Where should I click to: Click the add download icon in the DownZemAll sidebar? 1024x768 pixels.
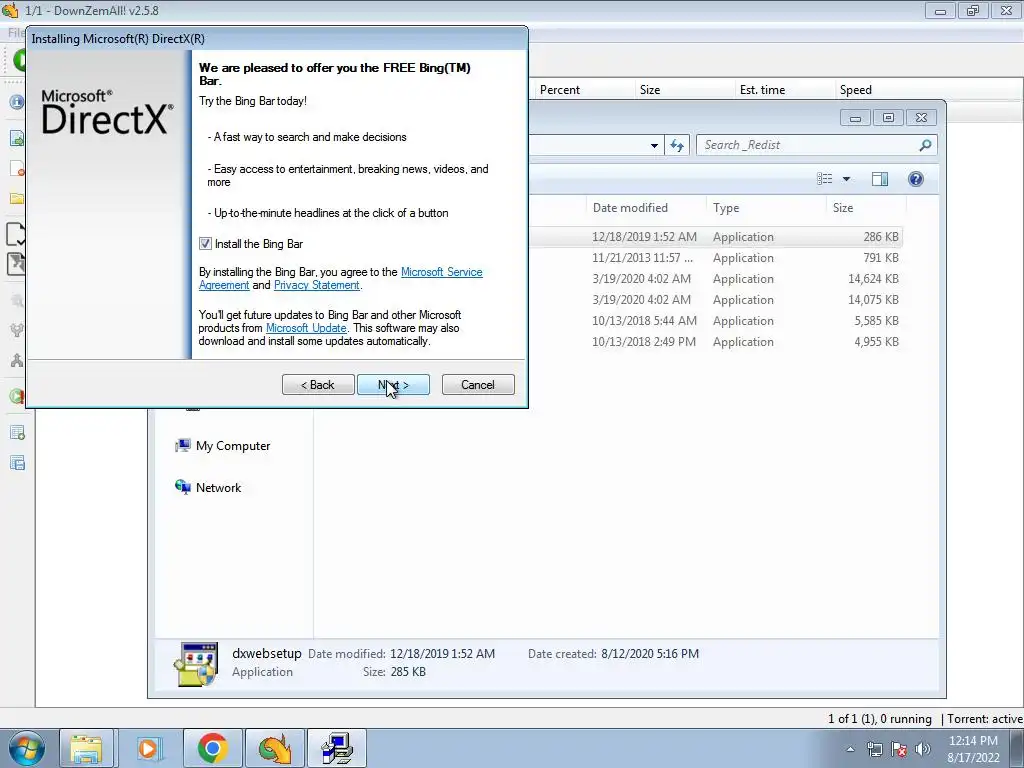point(16,138)
